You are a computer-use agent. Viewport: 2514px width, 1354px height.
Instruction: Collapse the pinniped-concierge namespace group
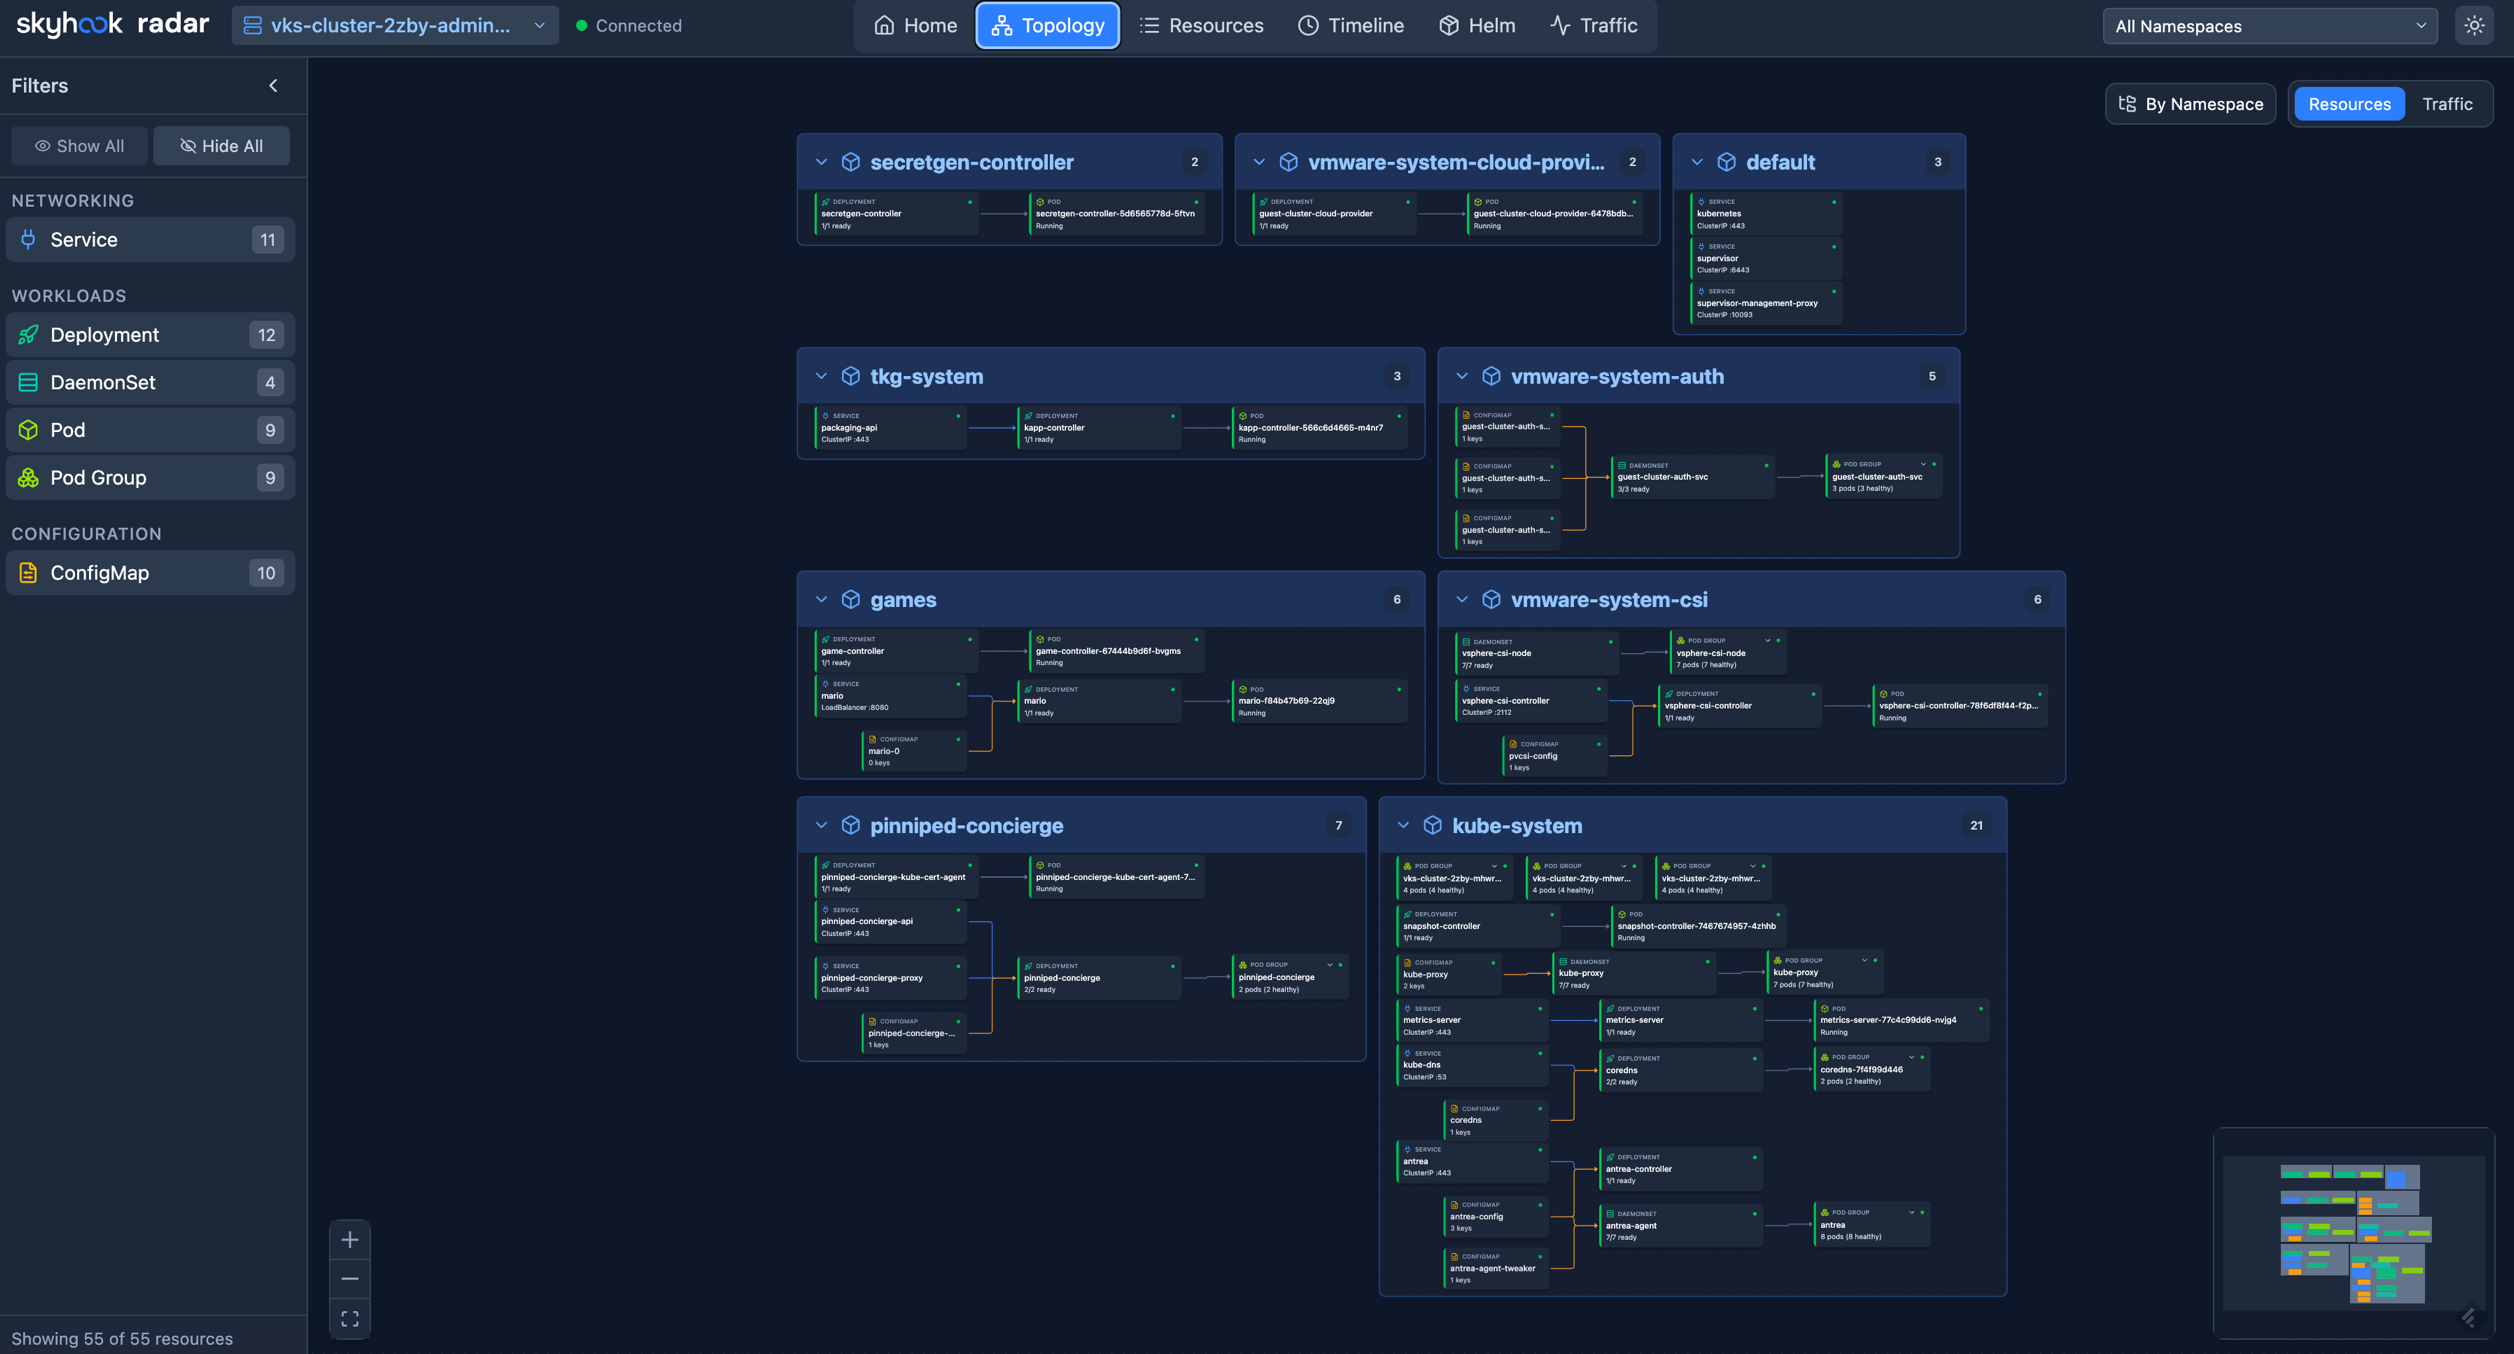point(821,825)
